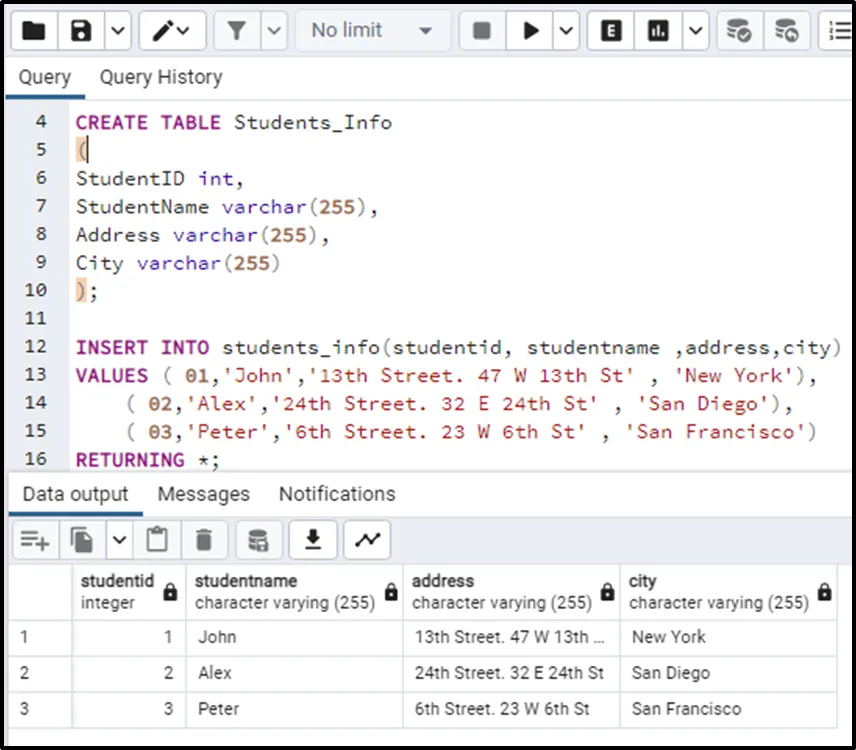Screen dimensions: 856x750
Task: Expand the Save File dropdown arrow
Action: click(117, 31)
